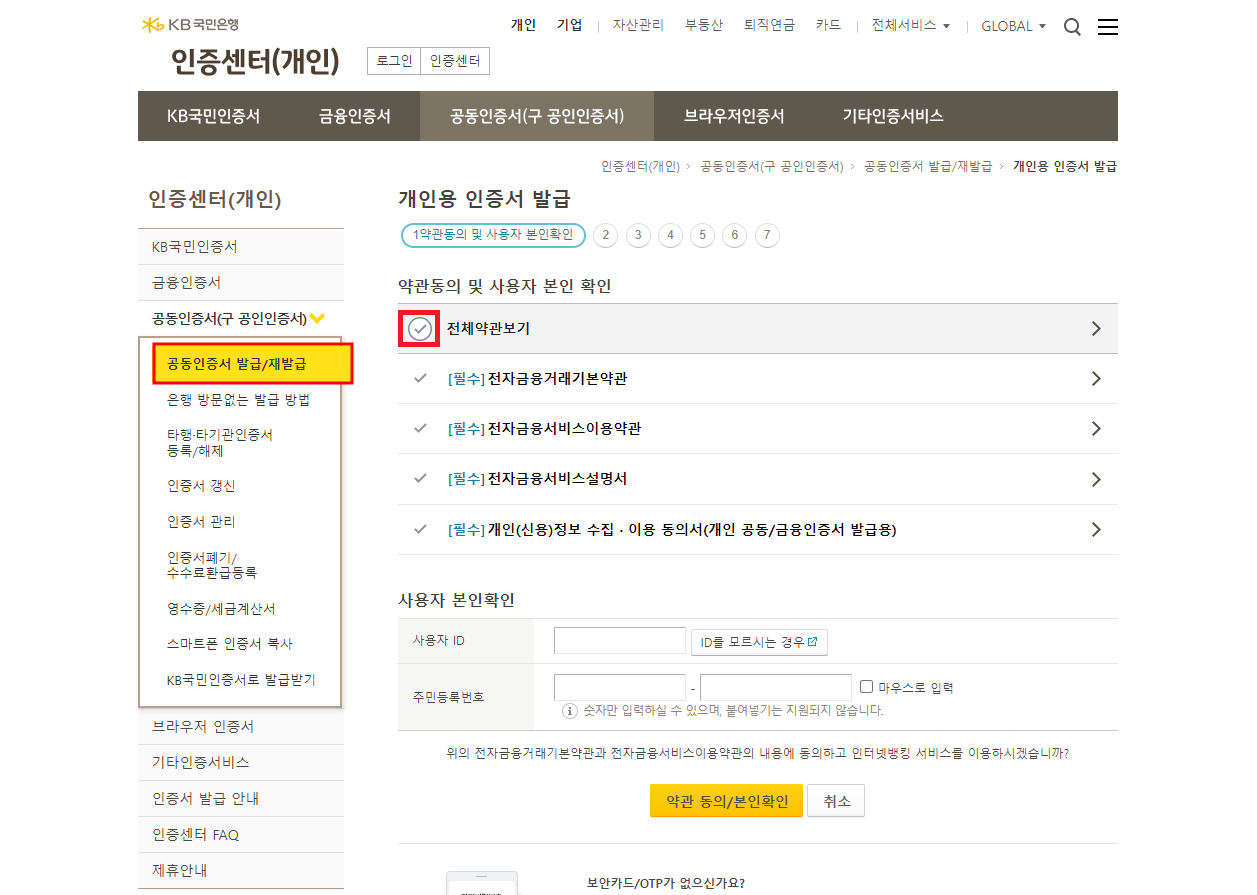Open the 카드 top menu
The width and height of the screenshot is (1257, 895).
click(828, 25)
